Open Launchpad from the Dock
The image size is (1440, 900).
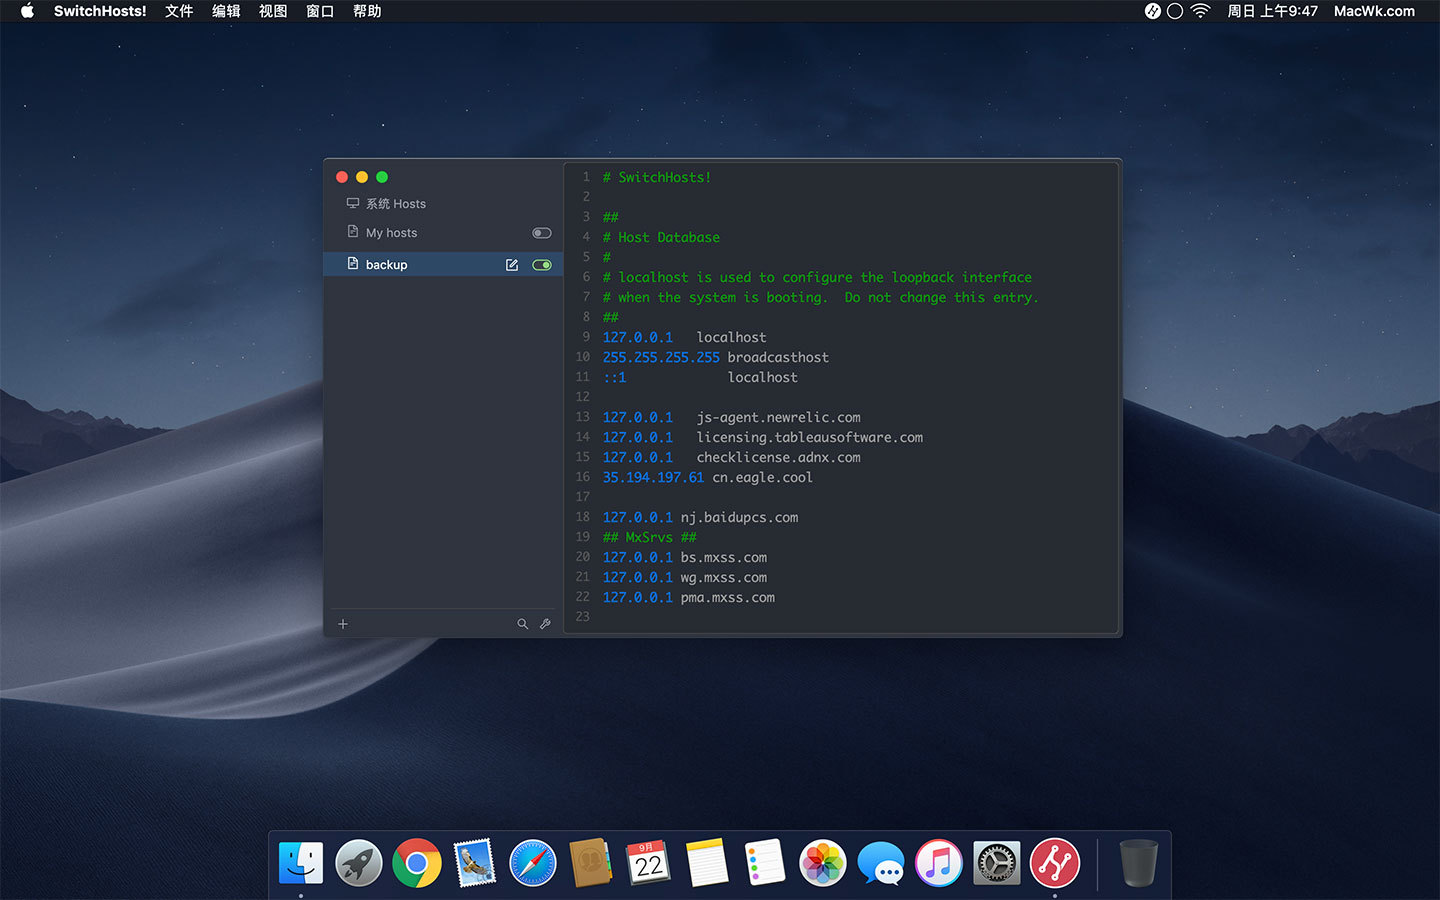click(359, 863)
